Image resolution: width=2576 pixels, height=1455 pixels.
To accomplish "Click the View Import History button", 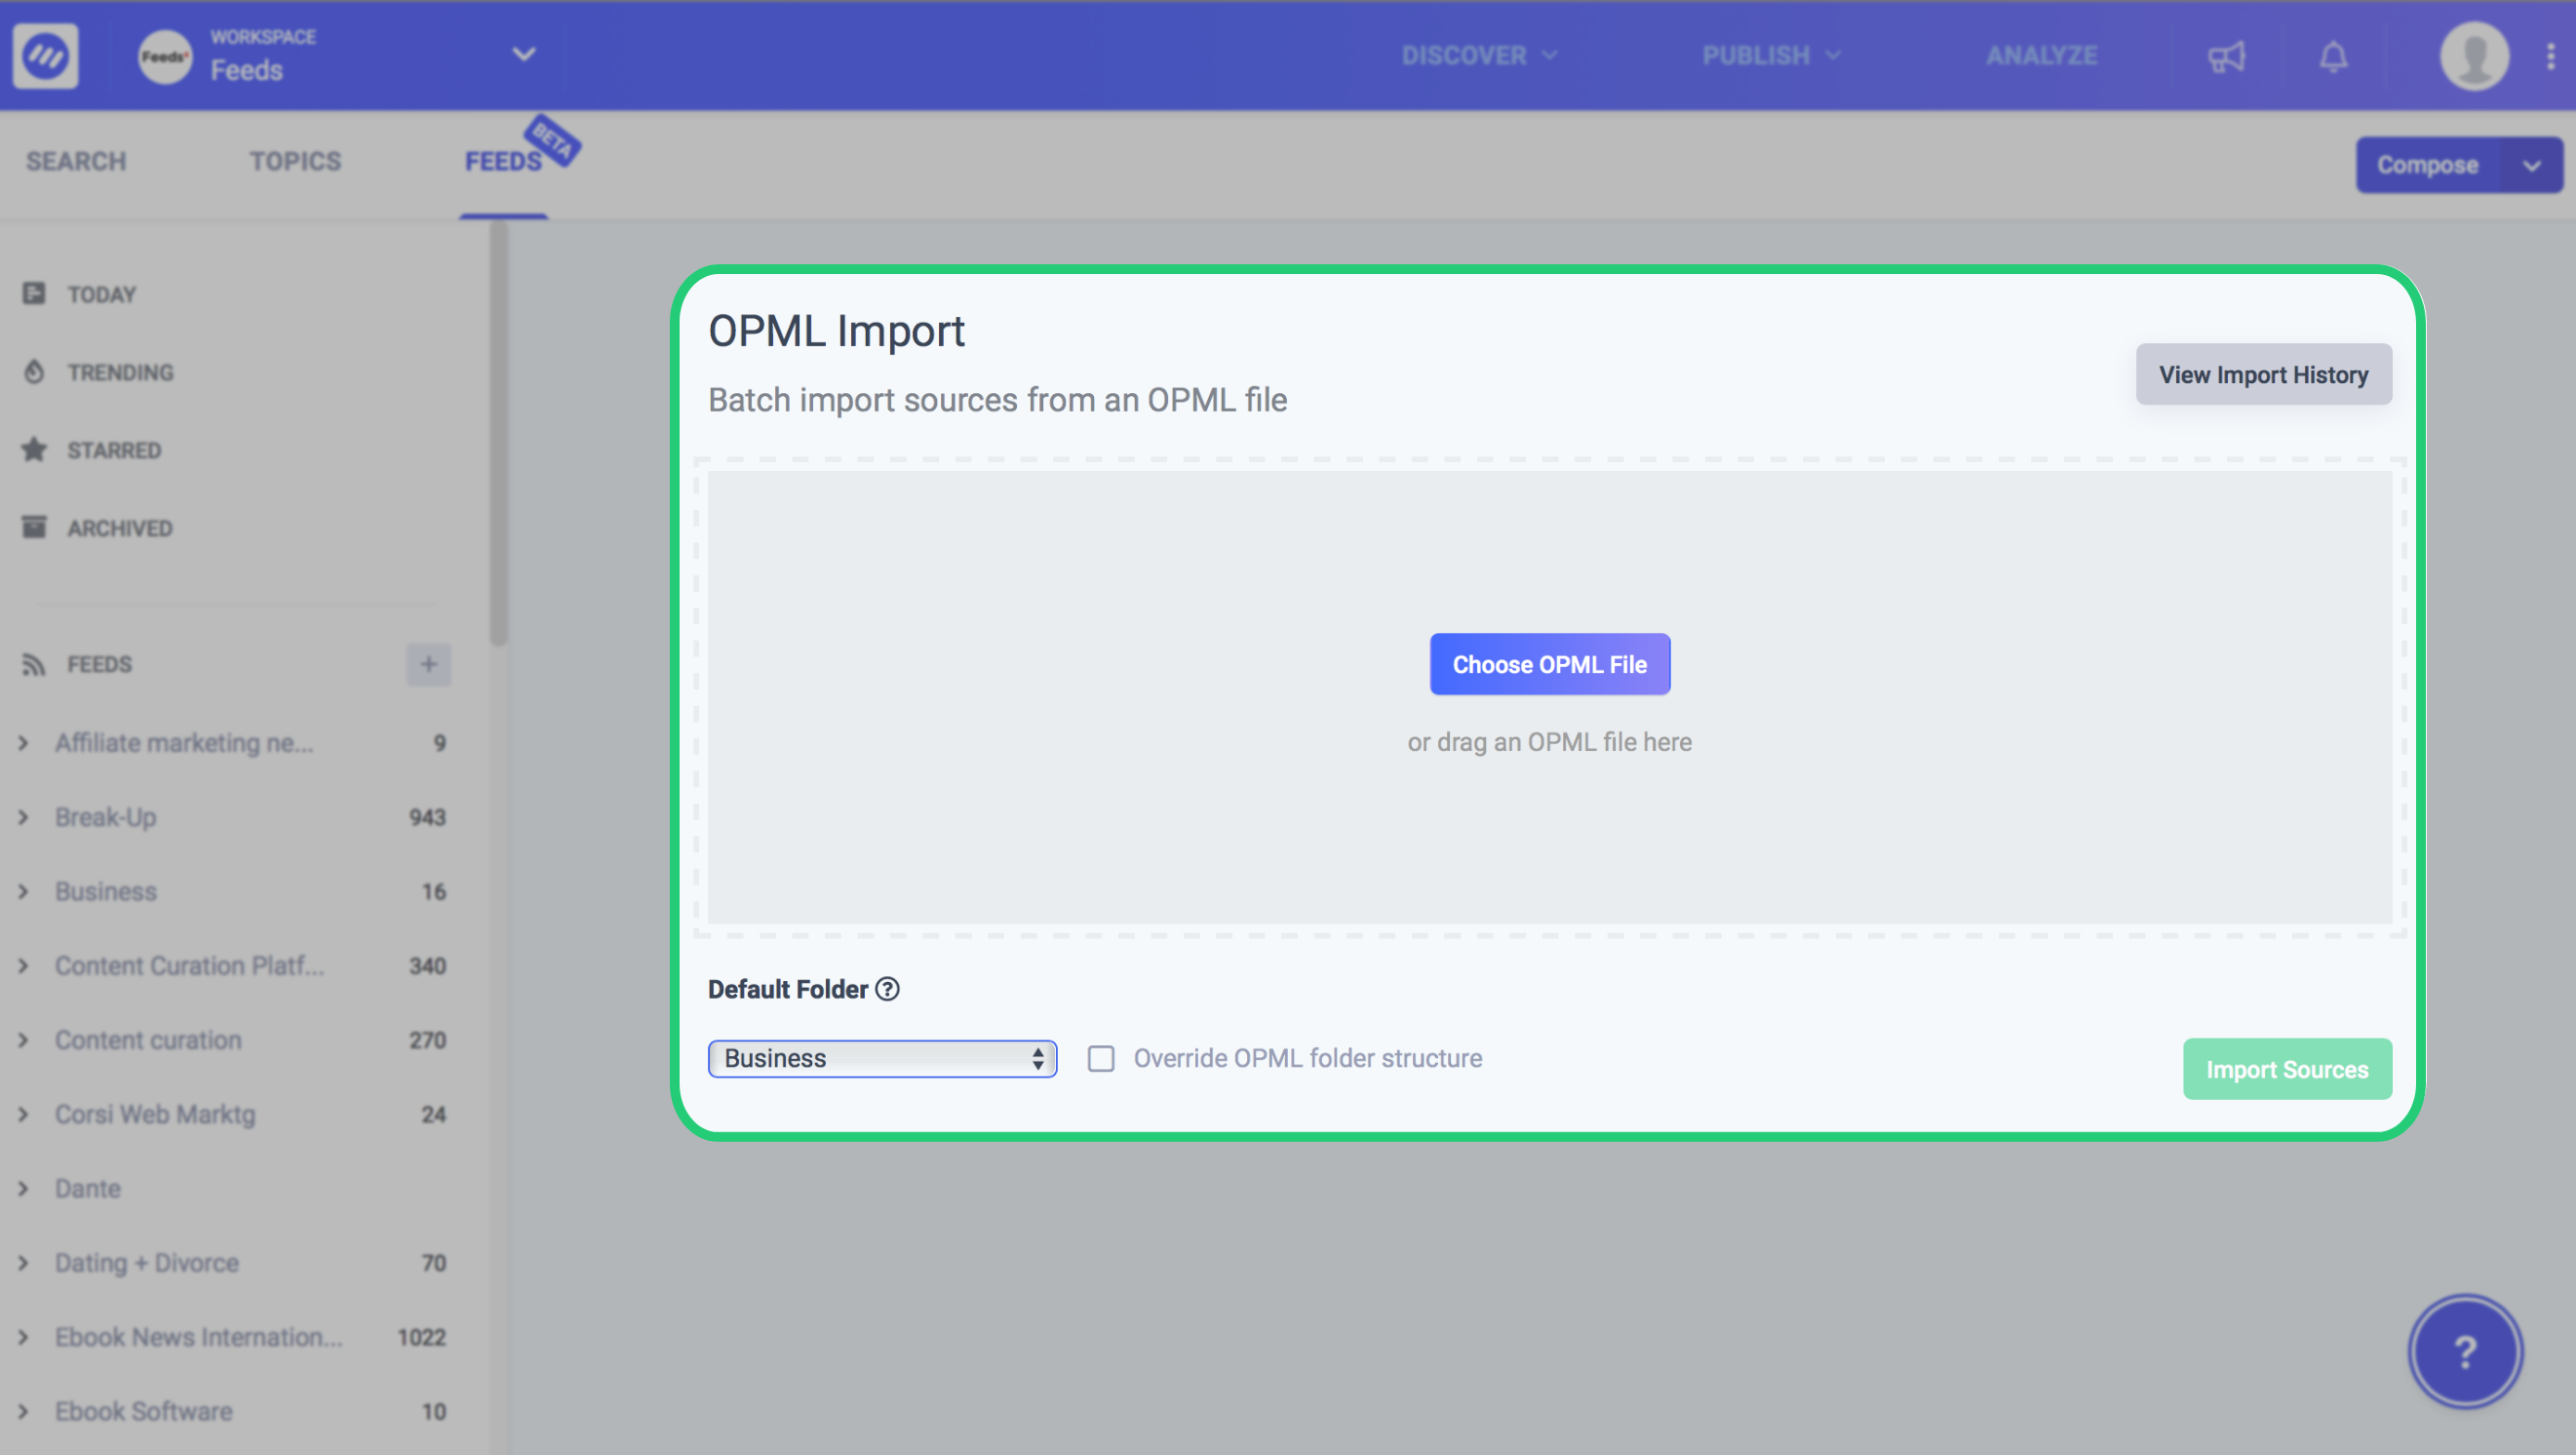I will pyautogui.click(x=2263, y=374).
